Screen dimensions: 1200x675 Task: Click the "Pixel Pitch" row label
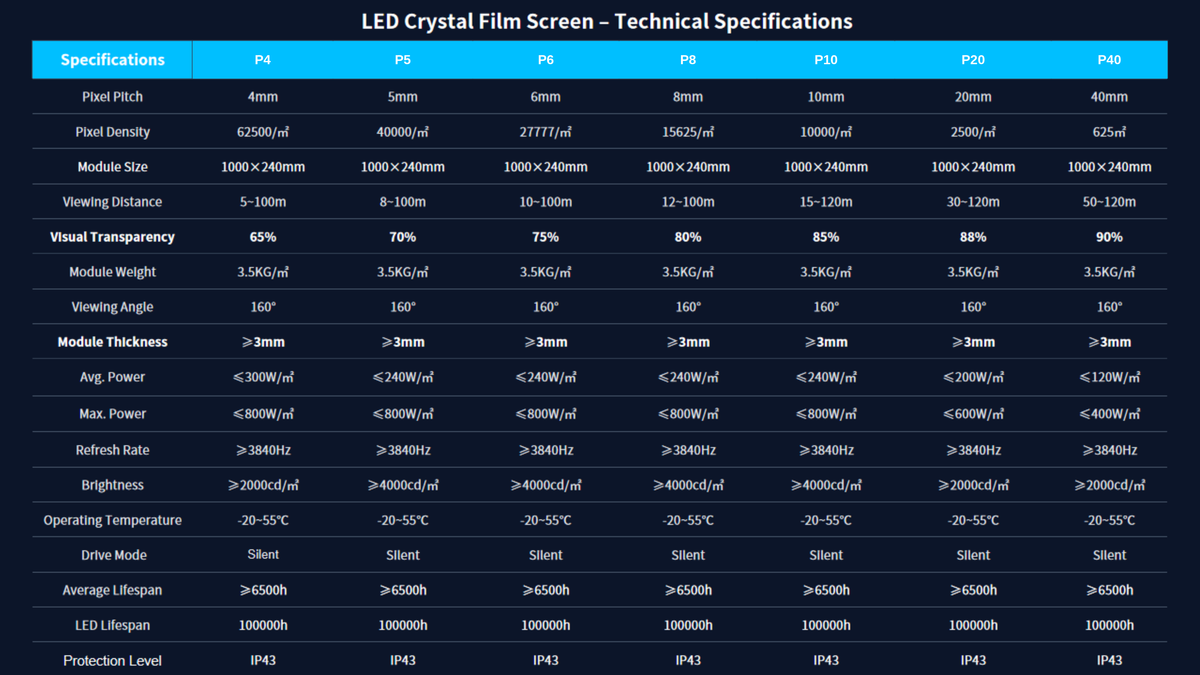pos(112,97)
